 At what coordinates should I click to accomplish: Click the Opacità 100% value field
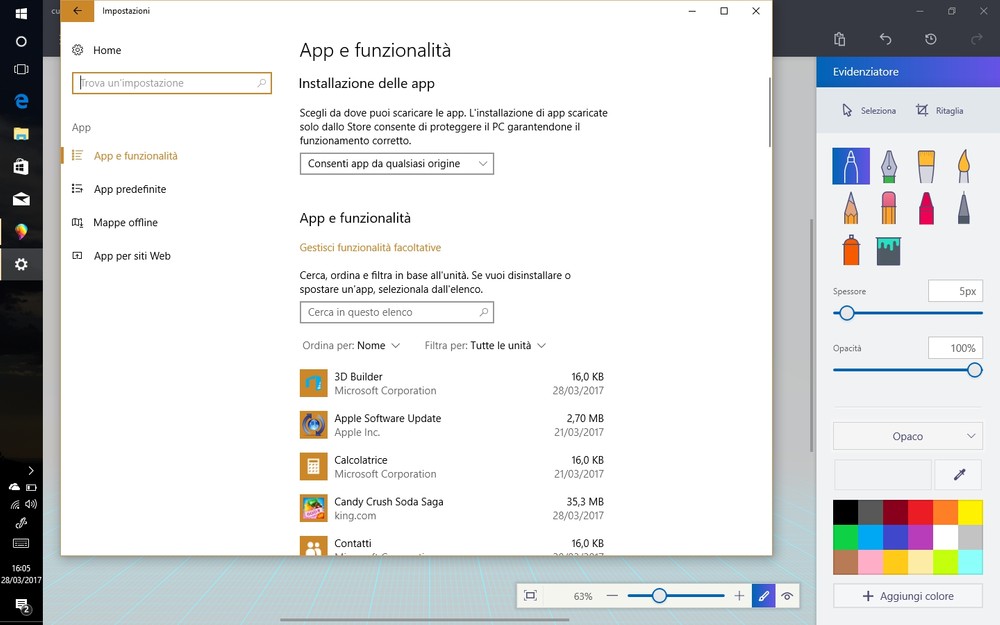coord(955,348)
